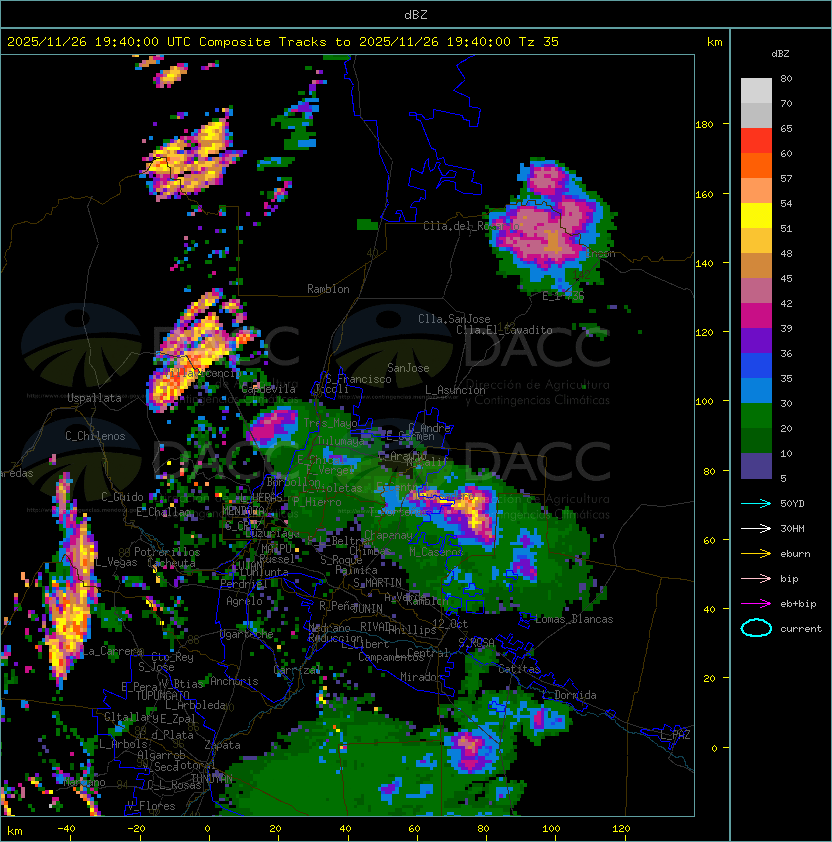Select the royal blue 35–36 dBZ swatch

pos(756,365)
